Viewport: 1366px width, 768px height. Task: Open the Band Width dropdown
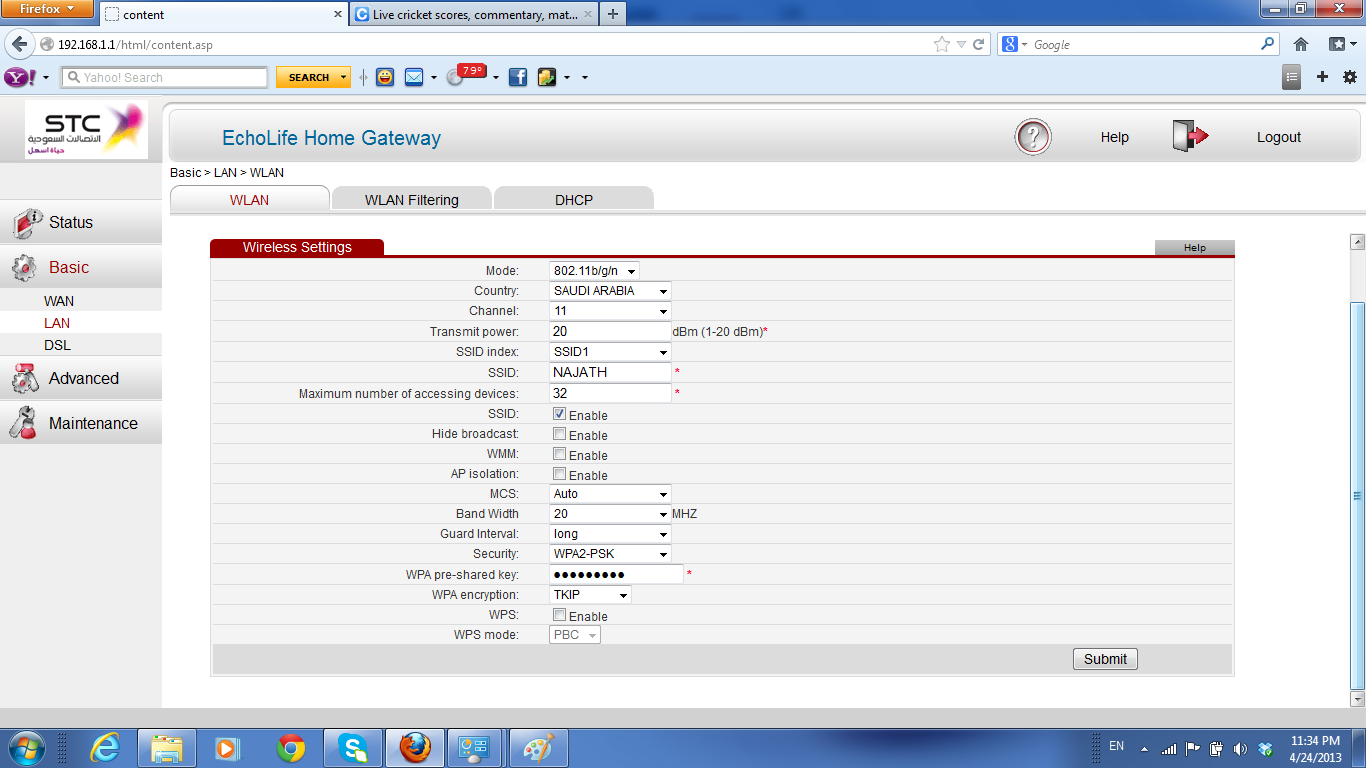610,514
